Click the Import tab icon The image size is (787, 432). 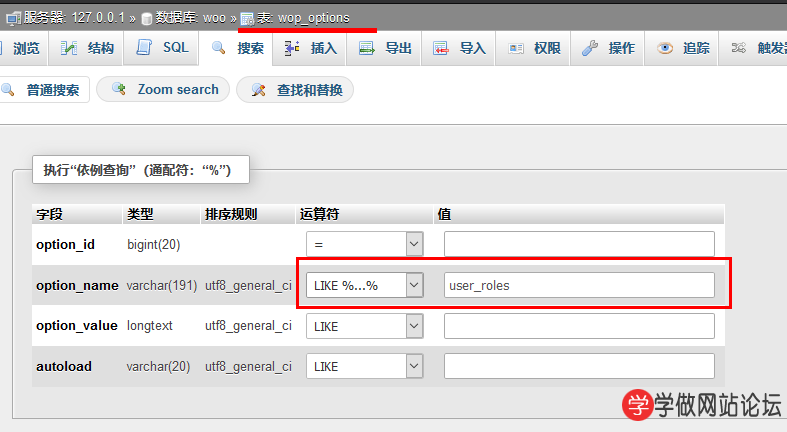[441, 48]
